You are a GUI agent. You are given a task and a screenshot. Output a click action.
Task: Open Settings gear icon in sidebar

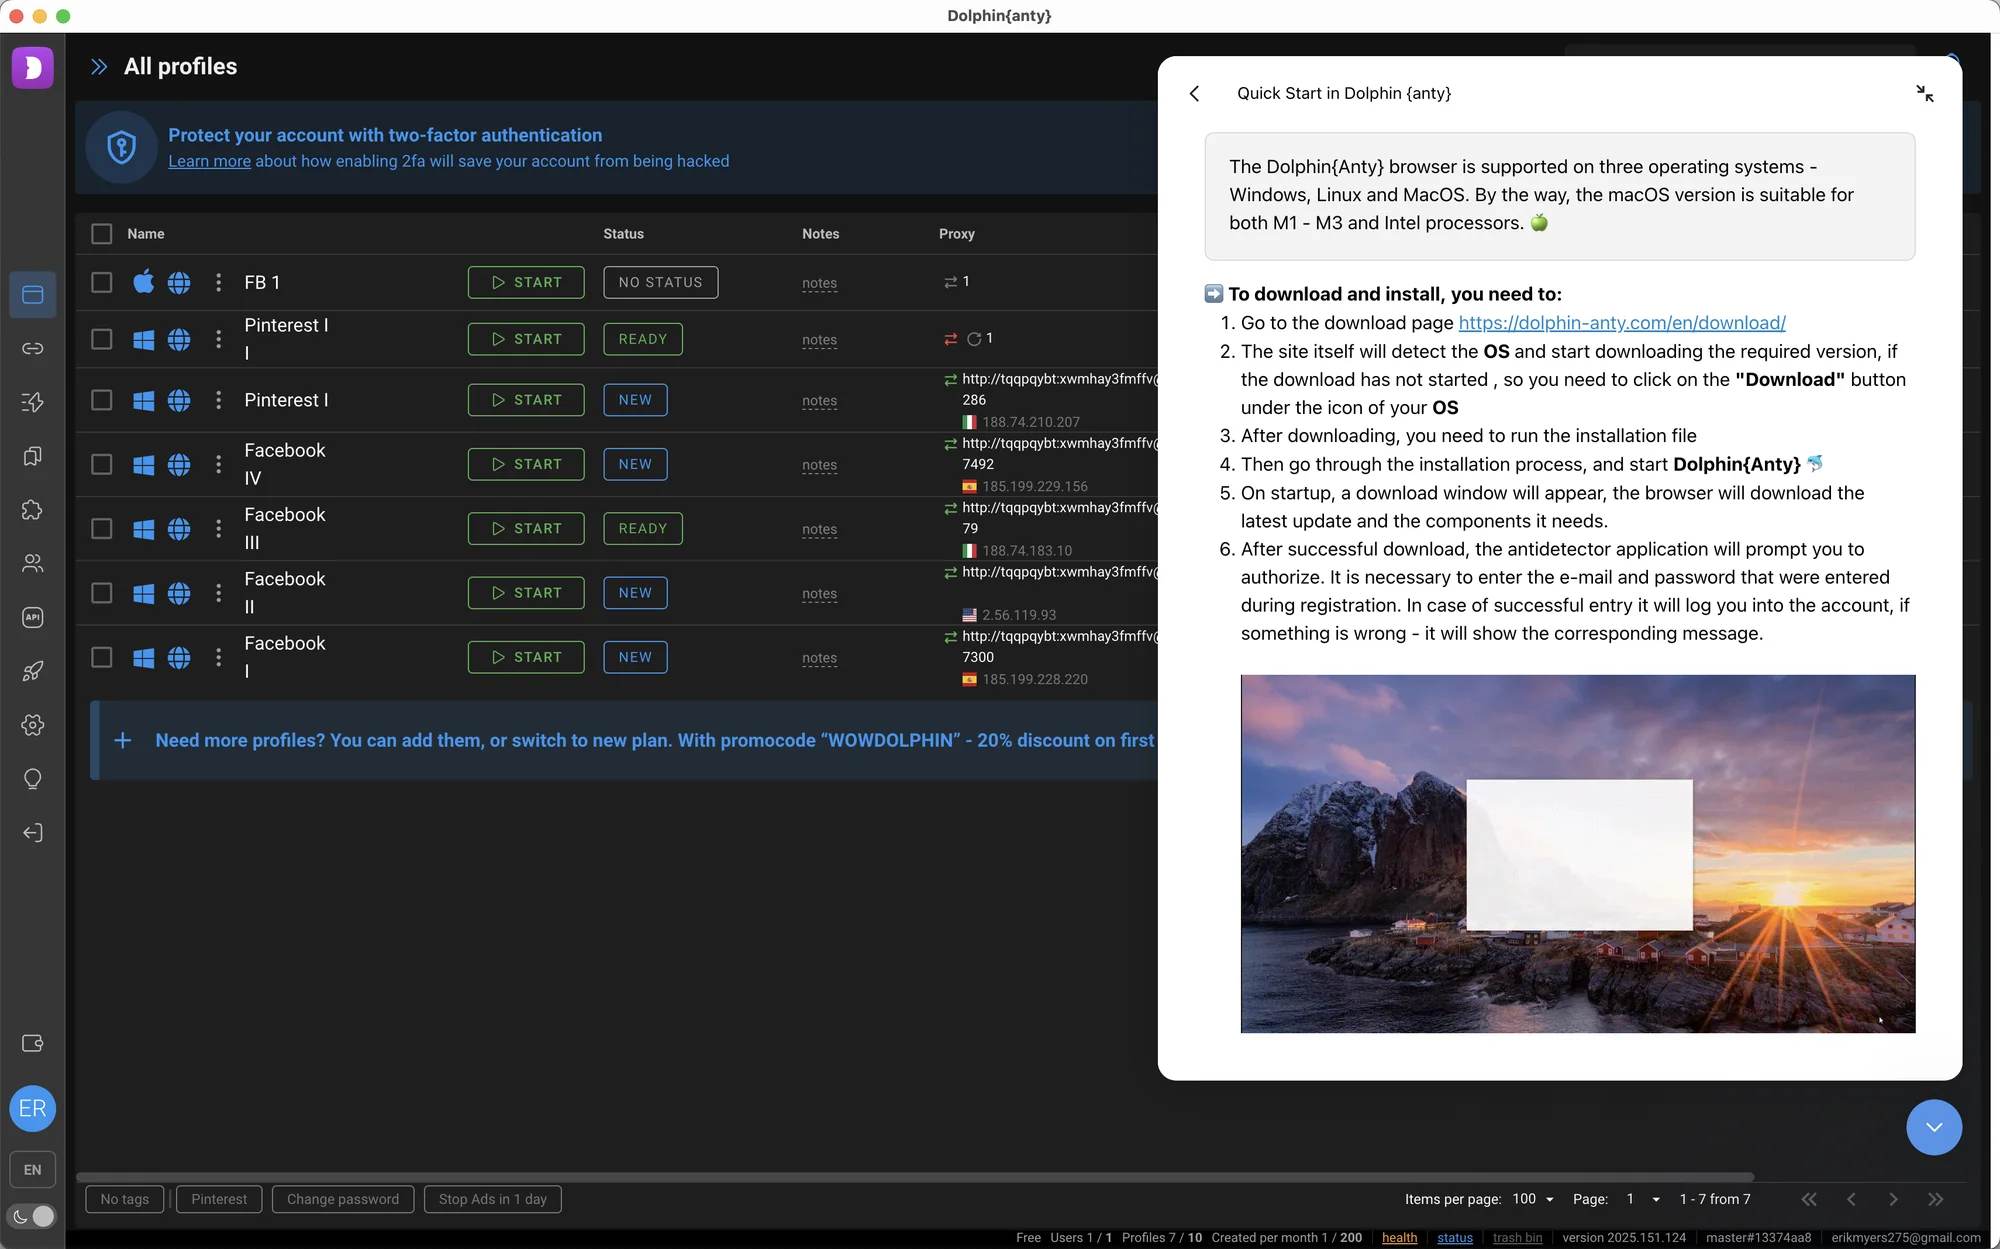[32, 725]
